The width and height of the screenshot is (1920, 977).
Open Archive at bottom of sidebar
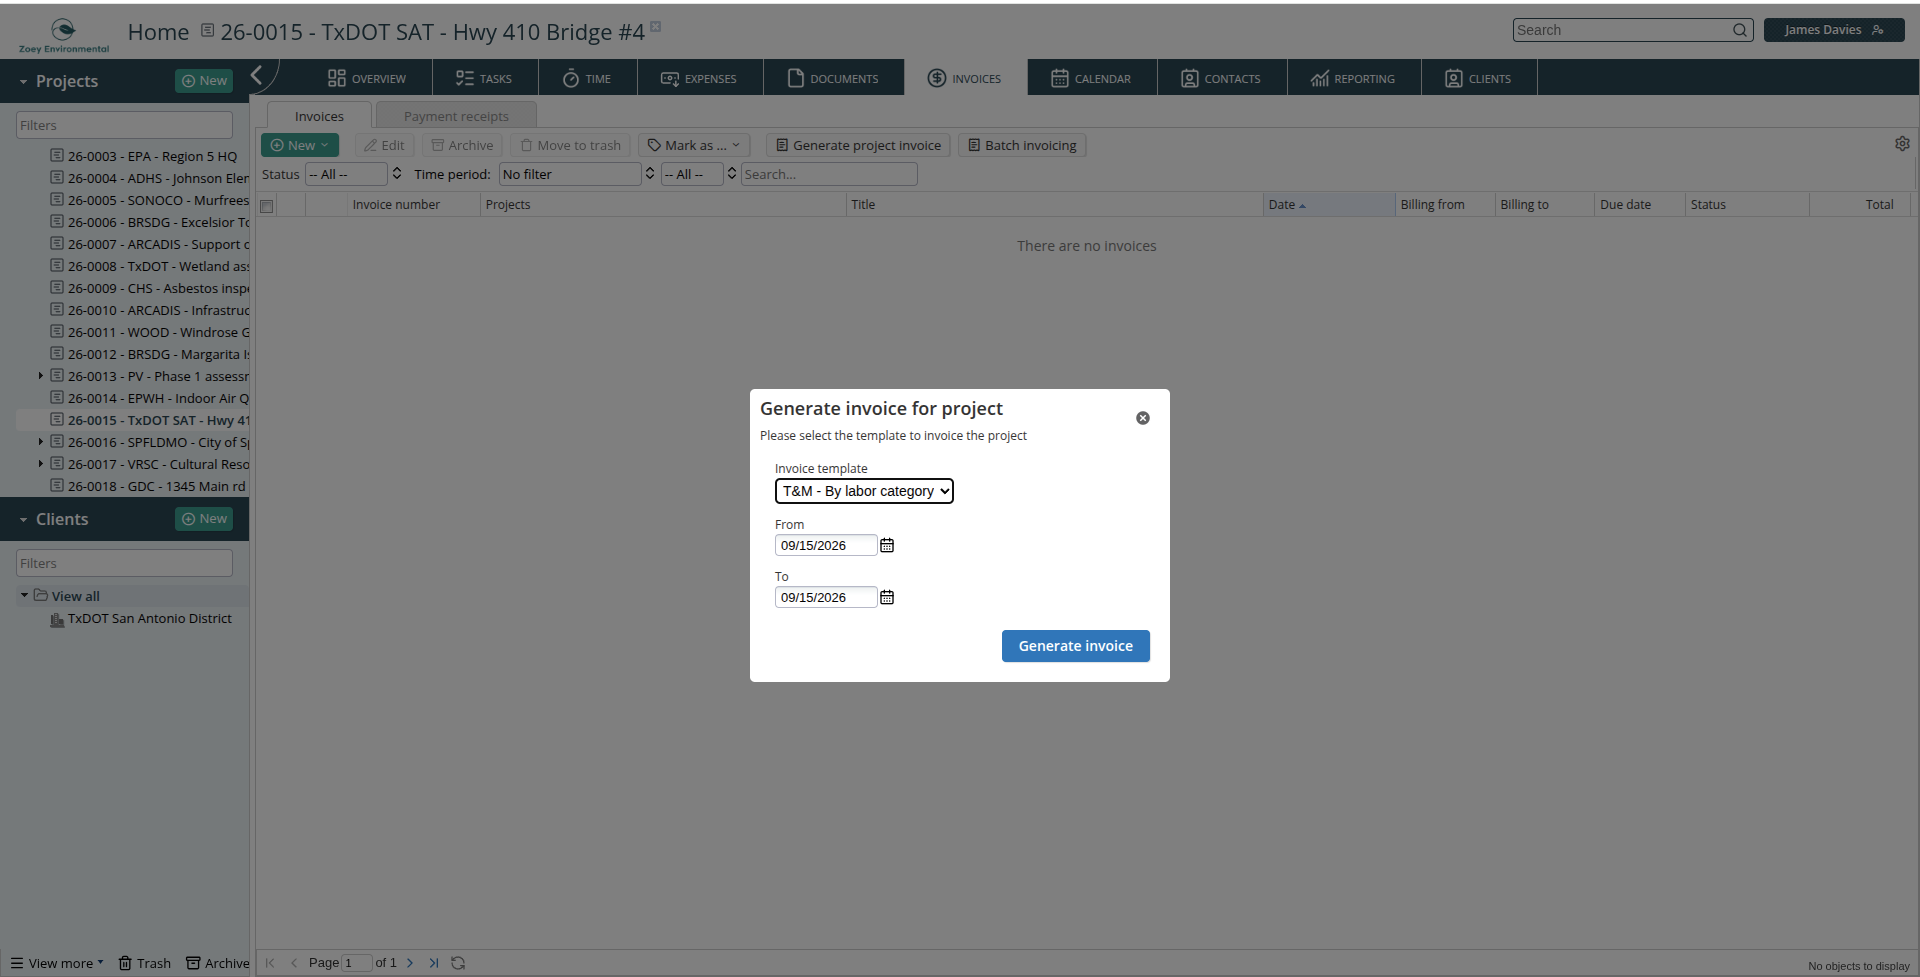218,963
